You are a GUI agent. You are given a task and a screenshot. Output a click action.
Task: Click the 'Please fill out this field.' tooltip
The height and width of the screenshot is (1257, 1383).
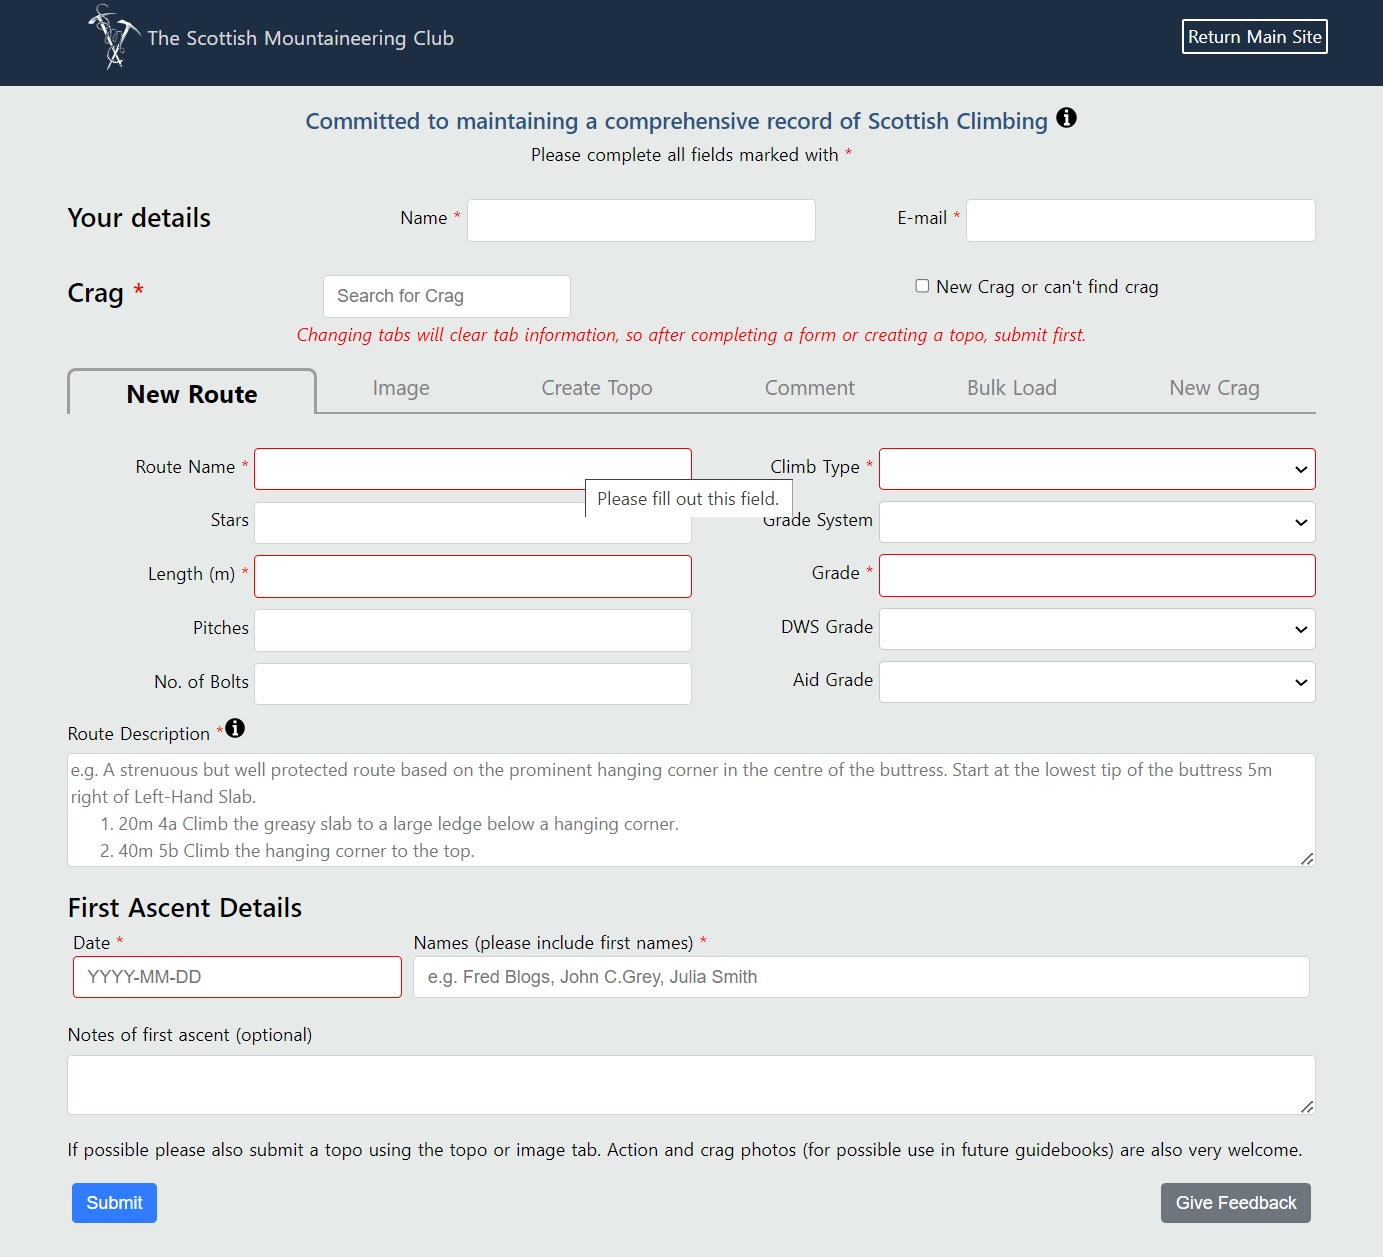(688, 499)
